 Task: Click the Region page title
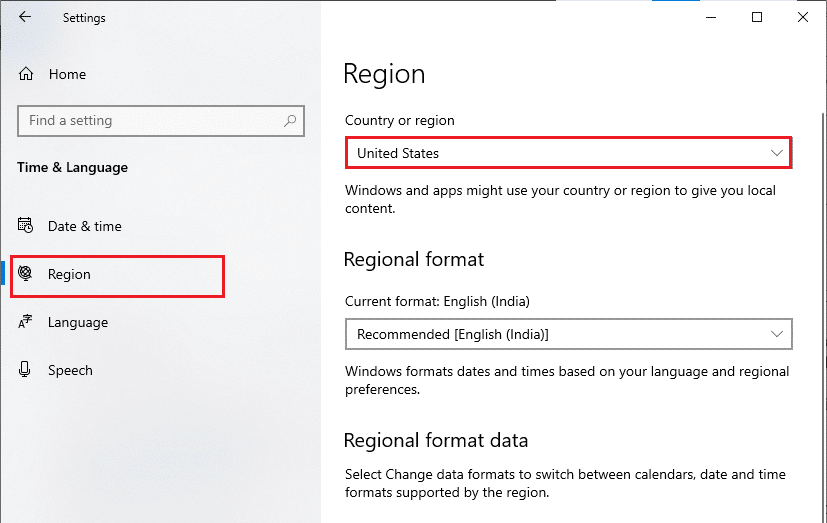(x=384, y=74)
